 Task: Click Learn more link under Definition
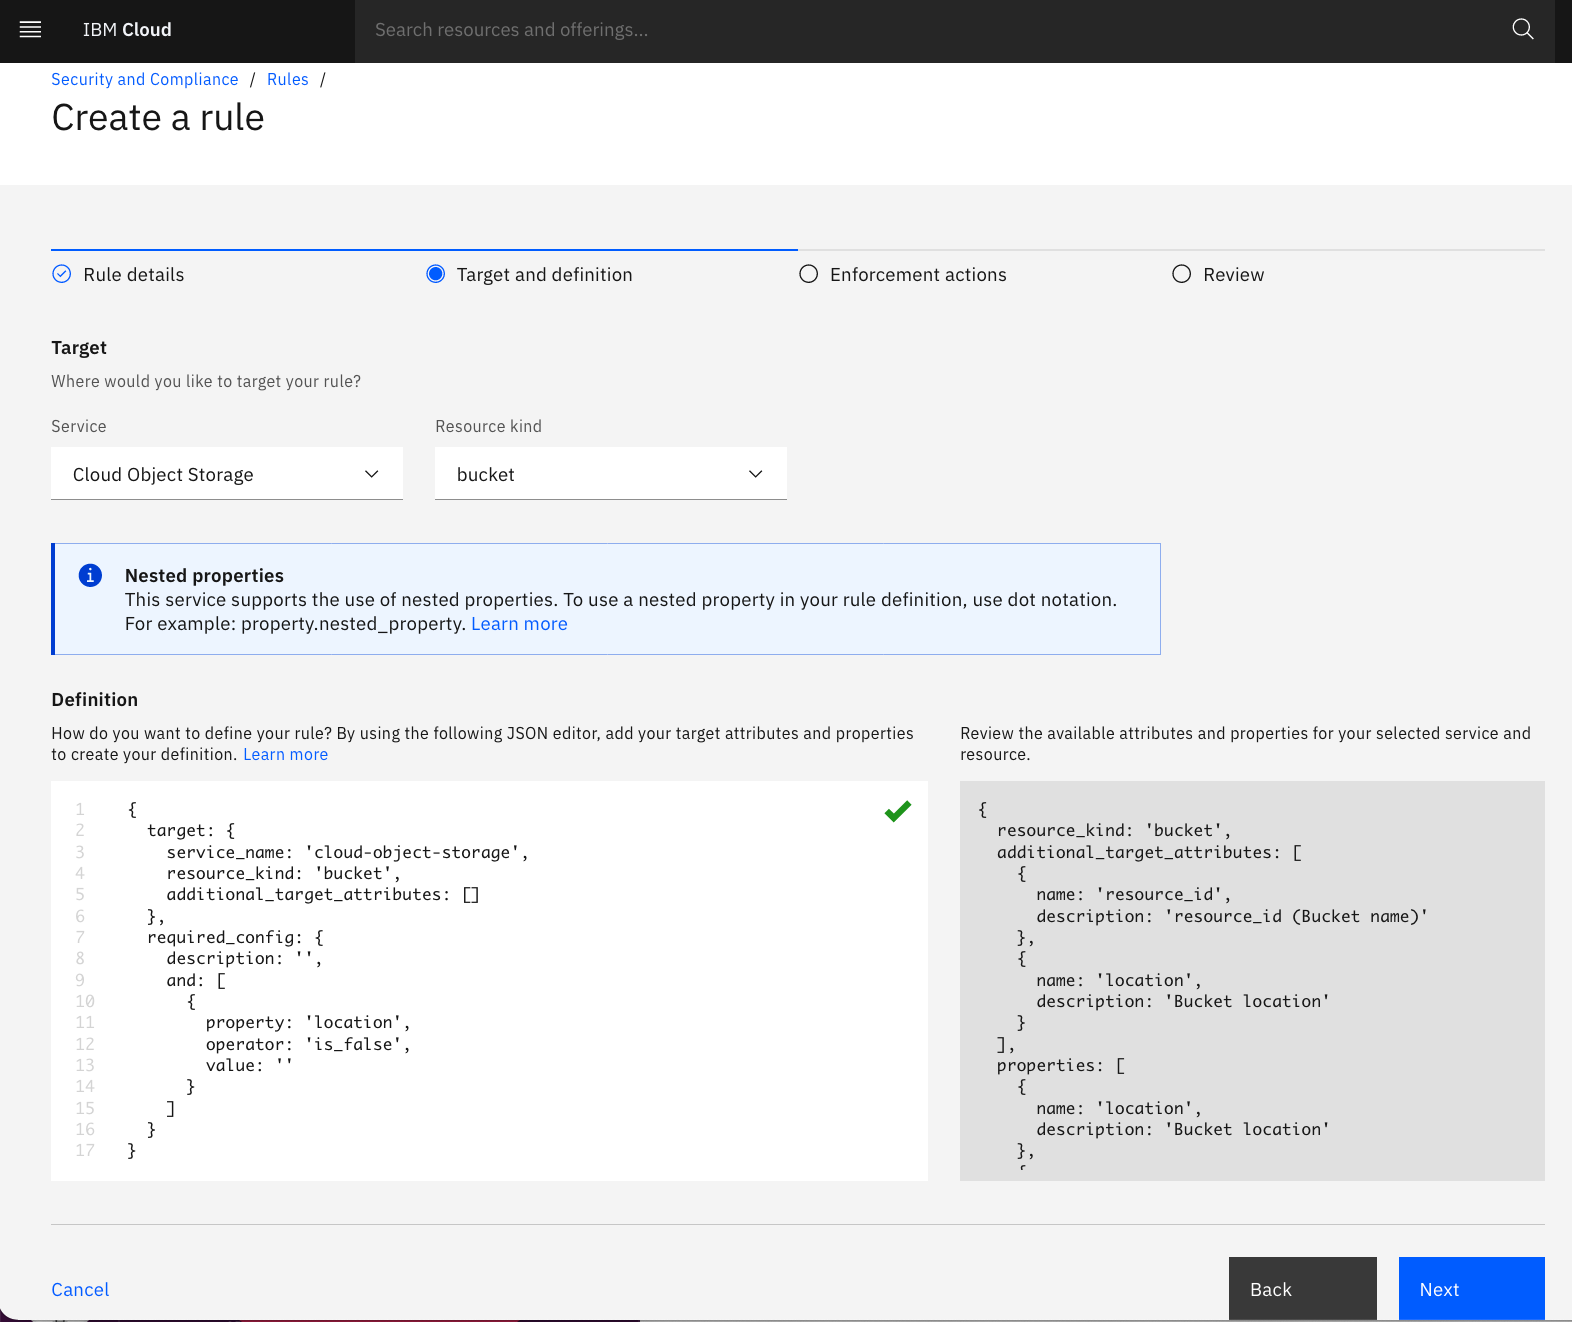coord(285,755)
